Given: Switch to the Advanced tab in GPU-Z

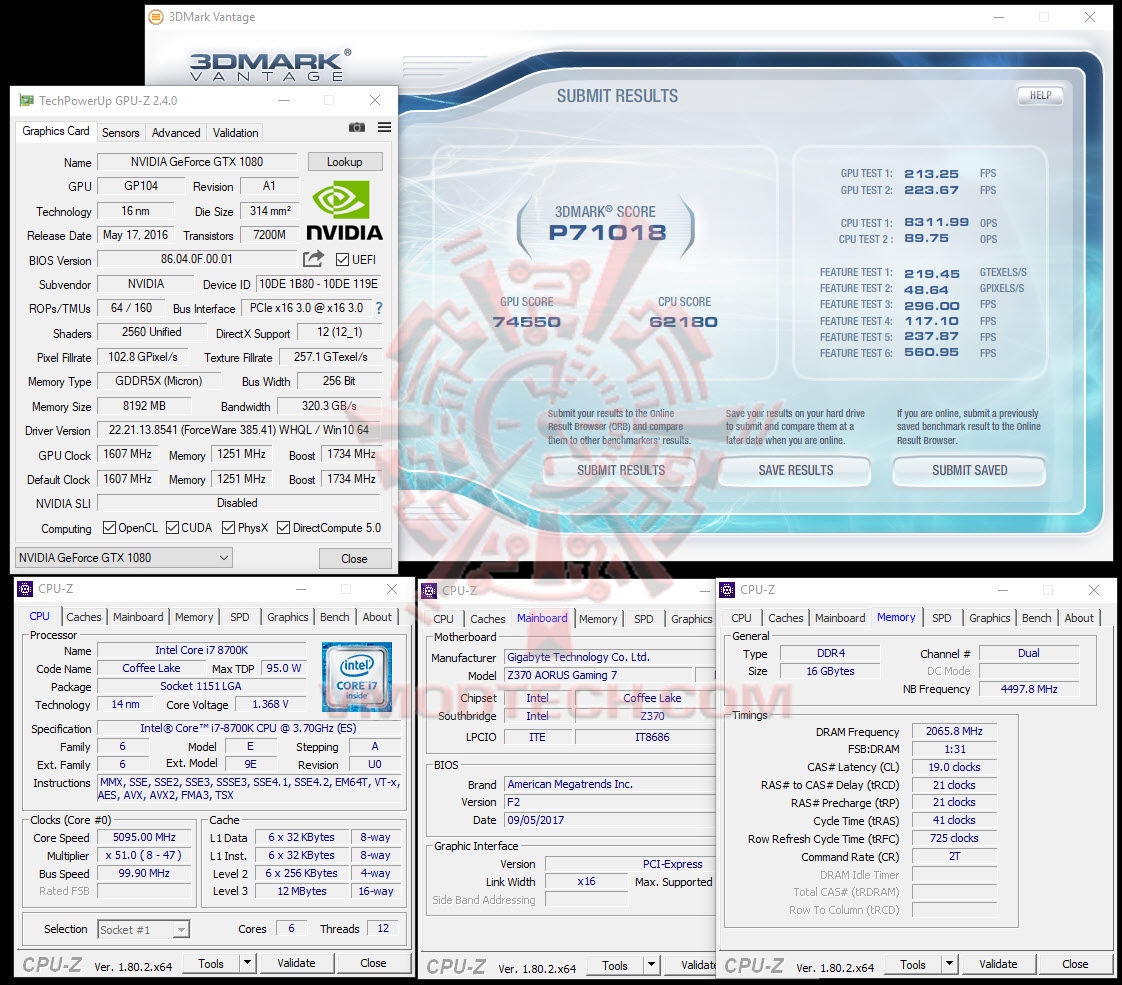Looking at the screenshot, I should click(176, 132).
